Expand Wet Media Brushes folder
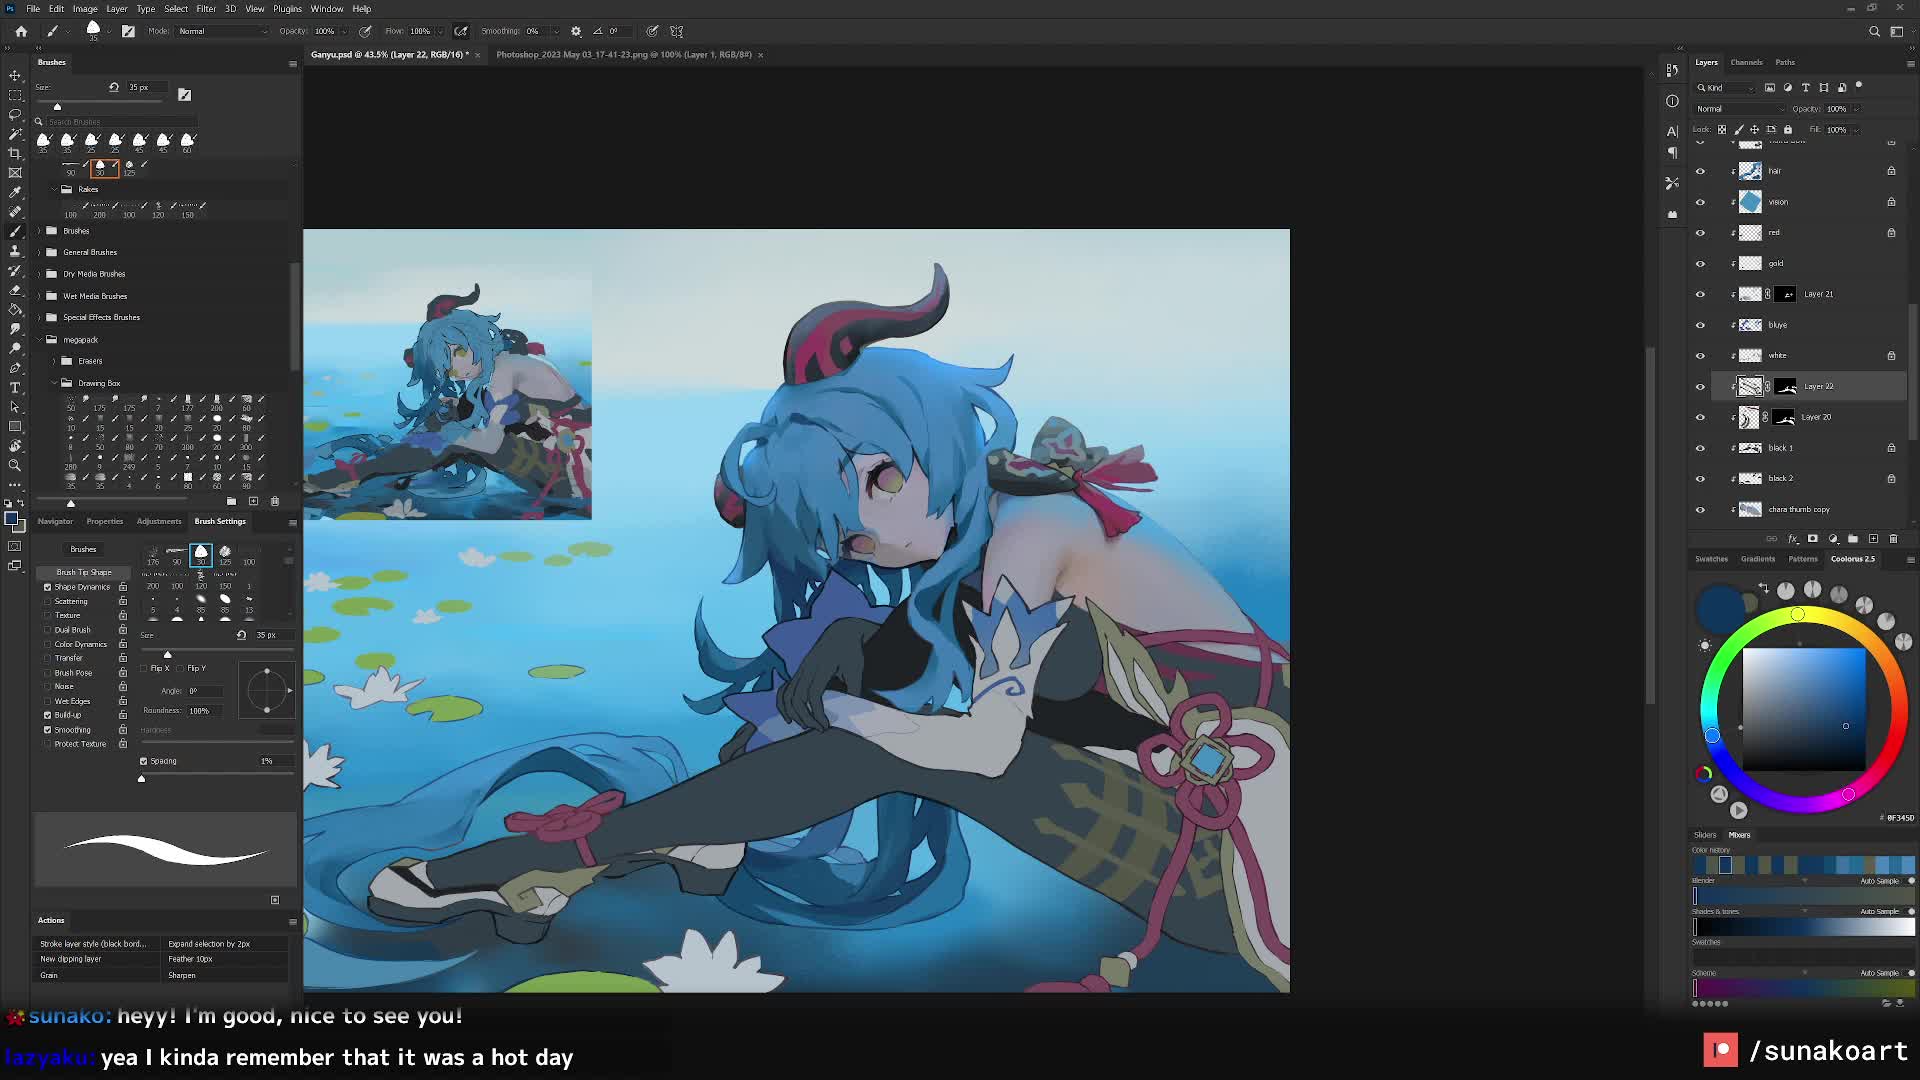1920x1080 pixels. click(x=39, y=296)
